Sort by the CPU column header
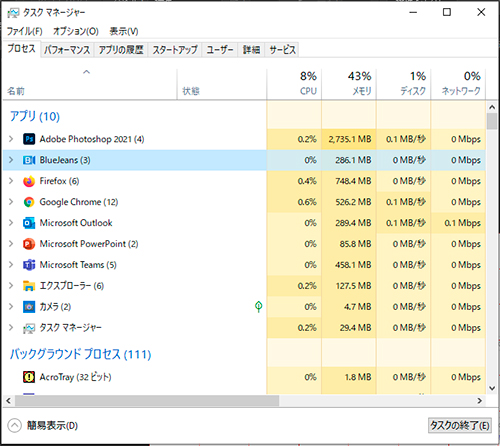 (x=294, y=84)
